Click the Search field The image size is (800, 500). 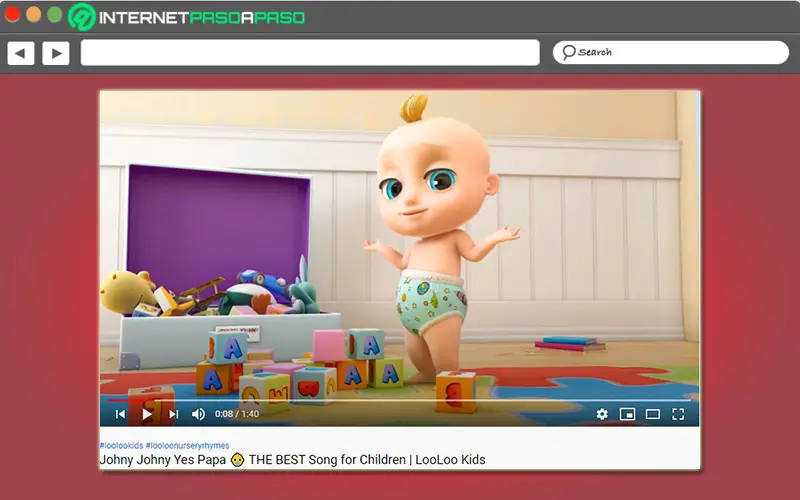coord(671,53)
